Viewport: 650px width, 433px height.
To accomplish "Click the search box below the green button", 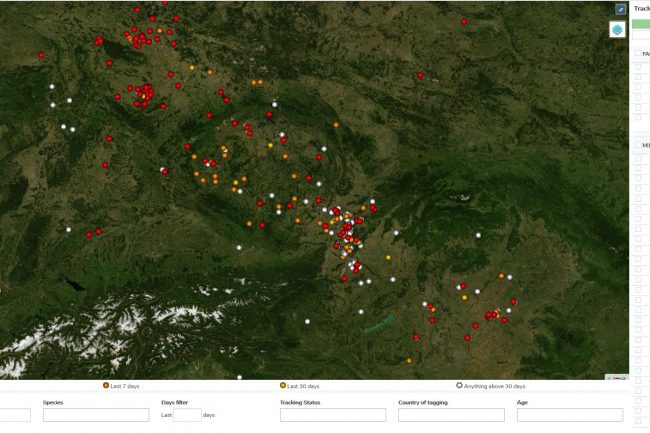I will tap(640, 35).
